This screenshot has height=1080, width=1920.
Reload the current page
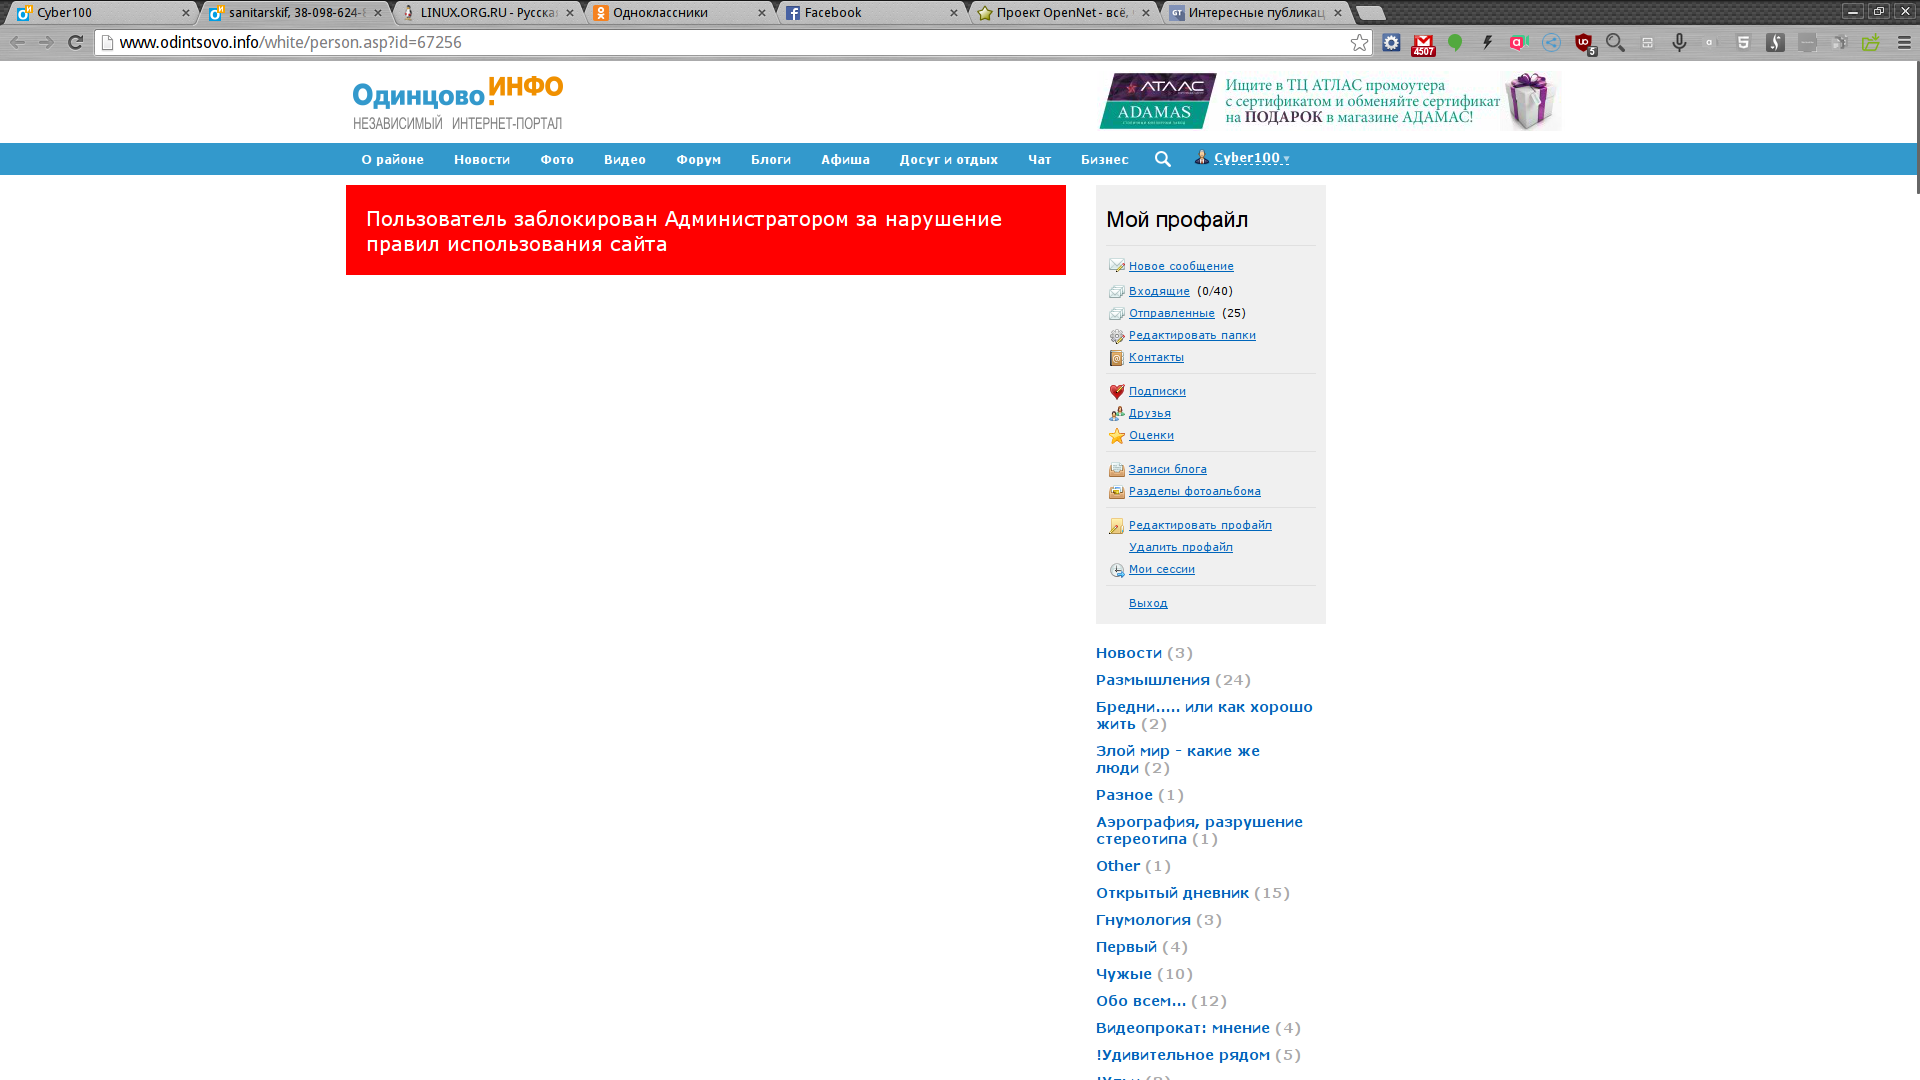(75, 42)
